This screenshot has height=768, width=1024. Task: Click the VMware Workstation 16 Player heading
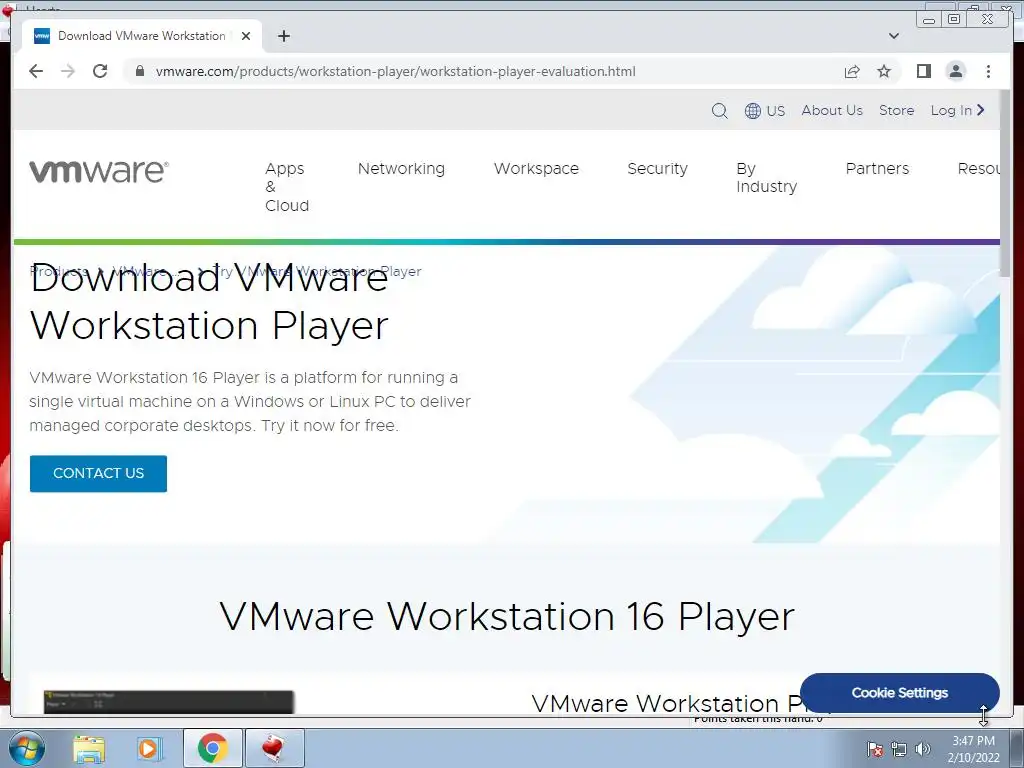(507, 616)
